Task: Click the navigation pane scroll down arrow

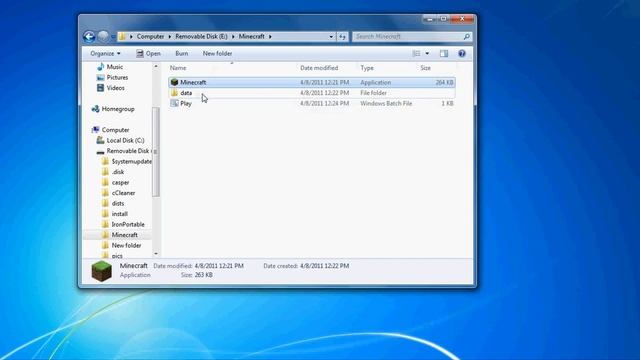Action: 156,254
